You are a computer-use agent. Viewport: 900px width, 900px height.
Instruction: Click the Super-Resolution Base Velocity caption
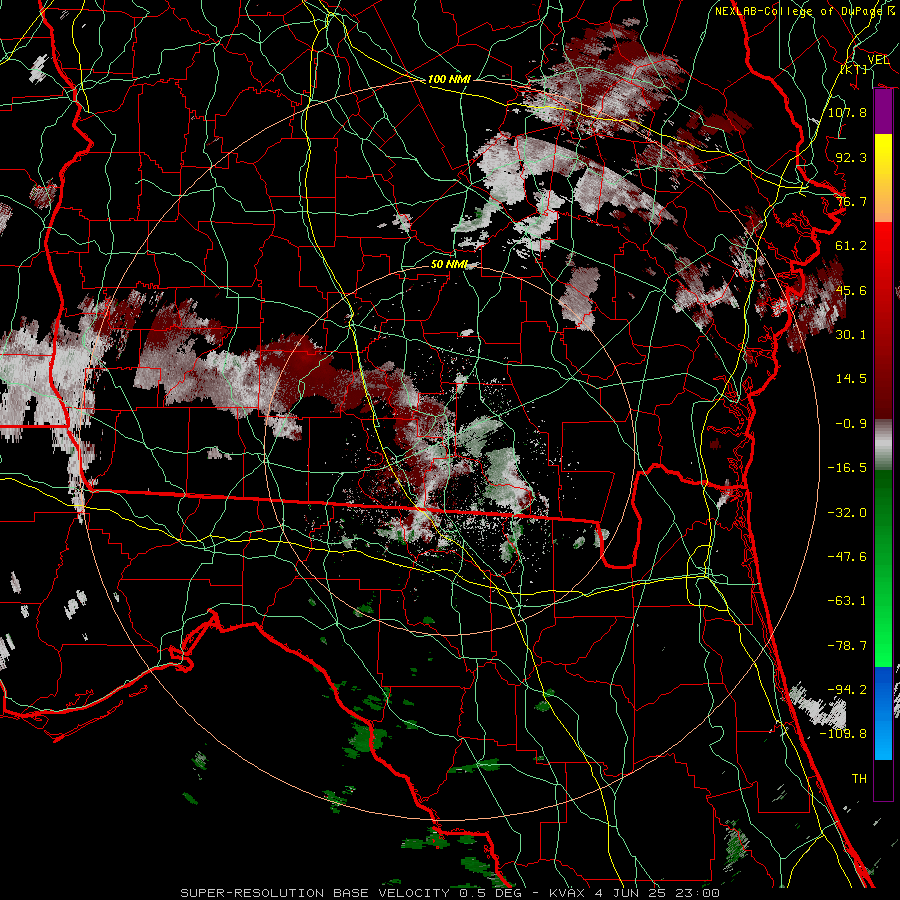click(450, 893)
